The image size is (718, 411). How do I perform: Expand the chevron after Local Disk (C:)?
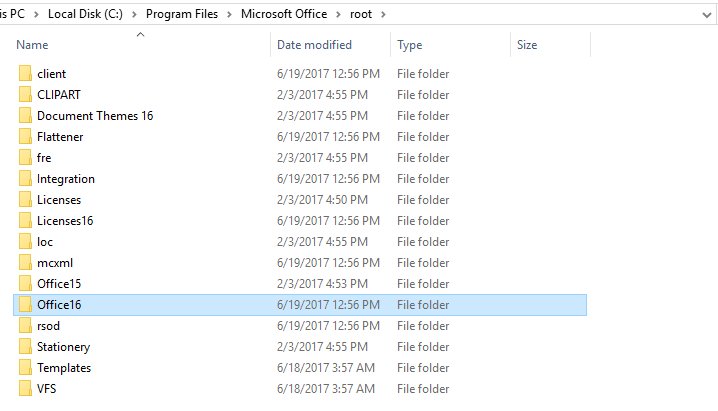click(134, 15)
